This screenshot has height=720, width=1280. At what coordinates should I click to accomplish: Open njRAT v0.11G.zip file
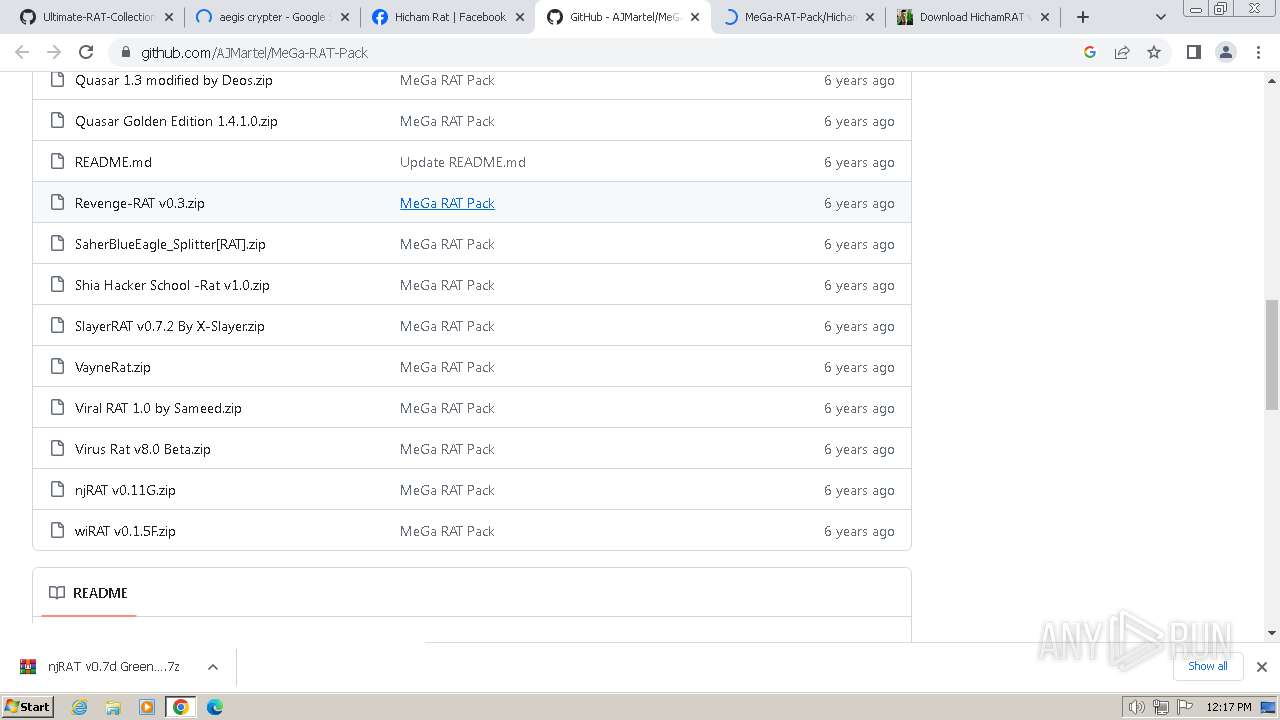(x=125, y=490)
